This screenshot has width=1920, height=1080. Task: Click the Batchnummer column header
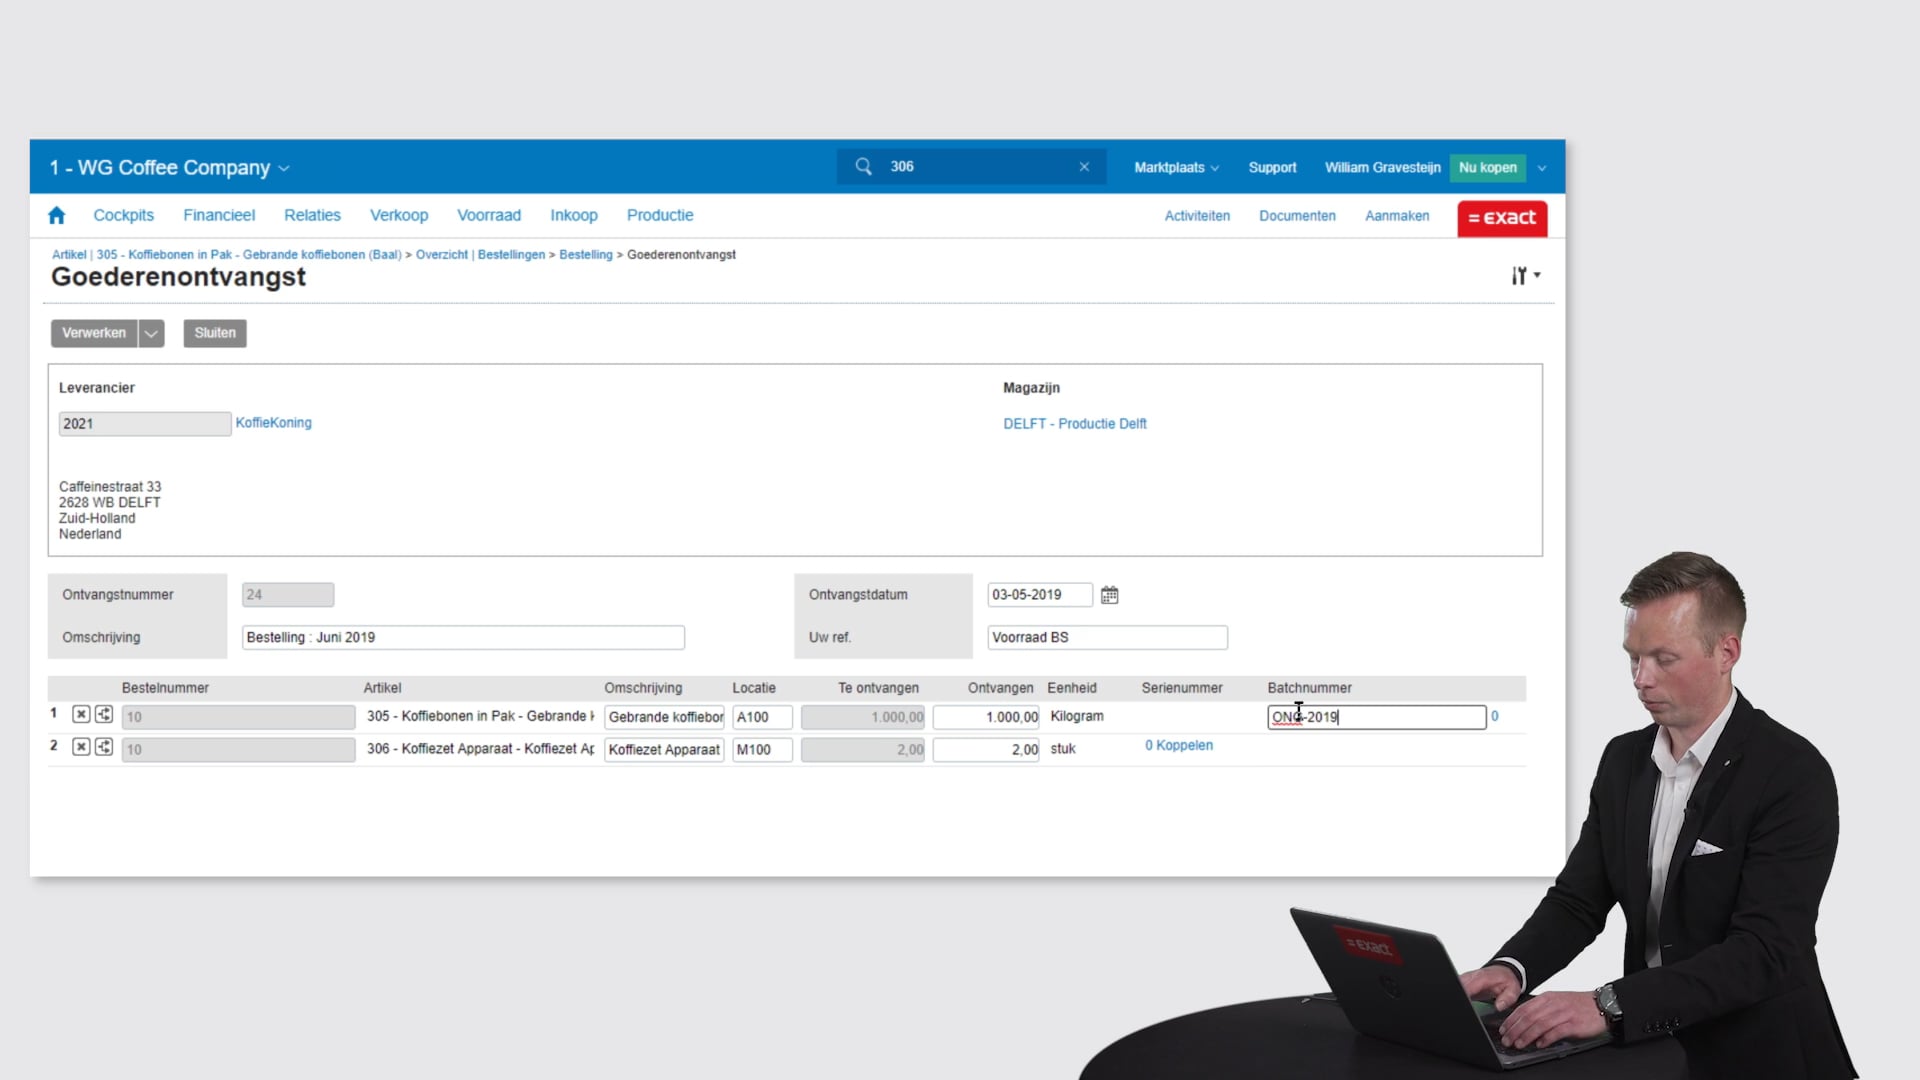pyautogui.click(x=1309, y=688)
